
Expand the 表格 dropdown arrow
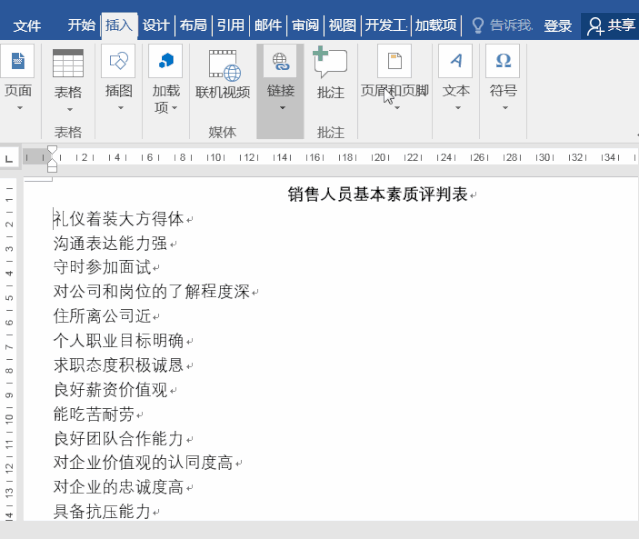[70, 109]
